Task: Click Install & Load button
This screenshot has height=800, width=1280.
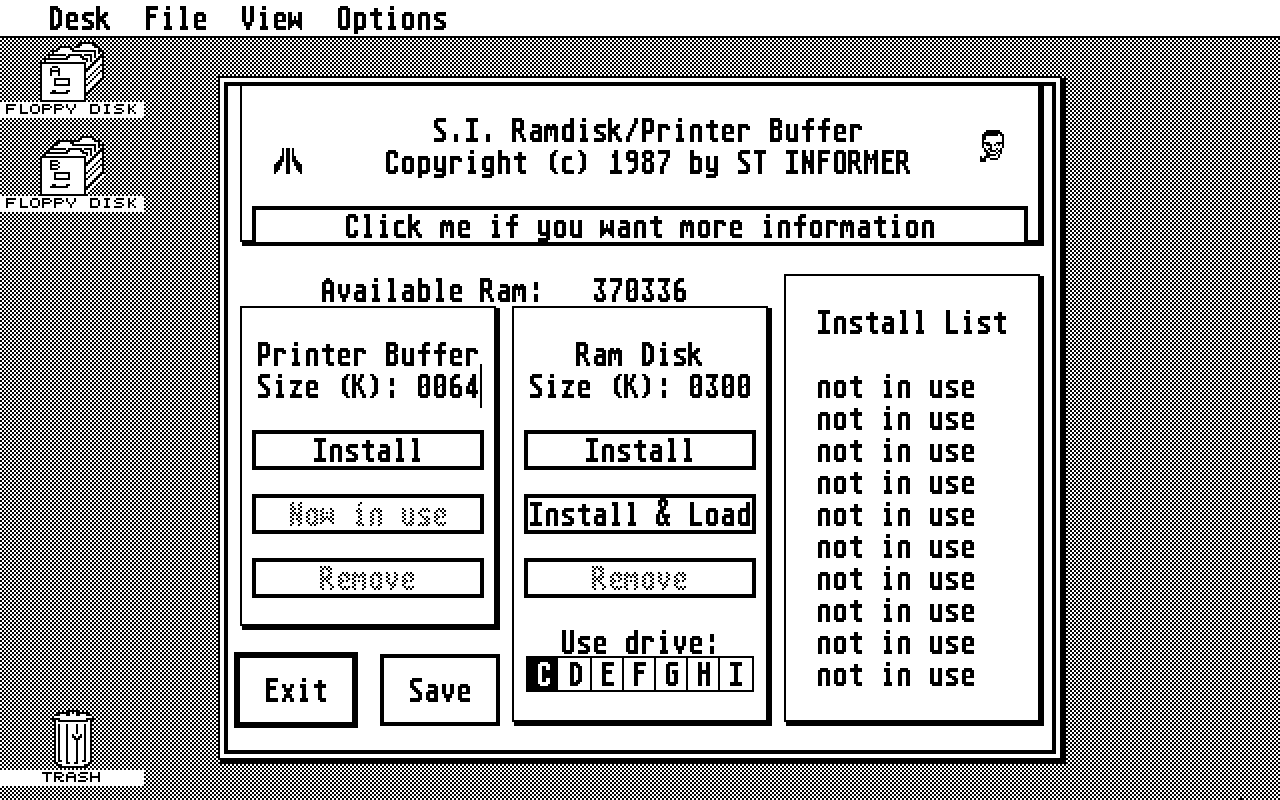Action: coord(640,514)
